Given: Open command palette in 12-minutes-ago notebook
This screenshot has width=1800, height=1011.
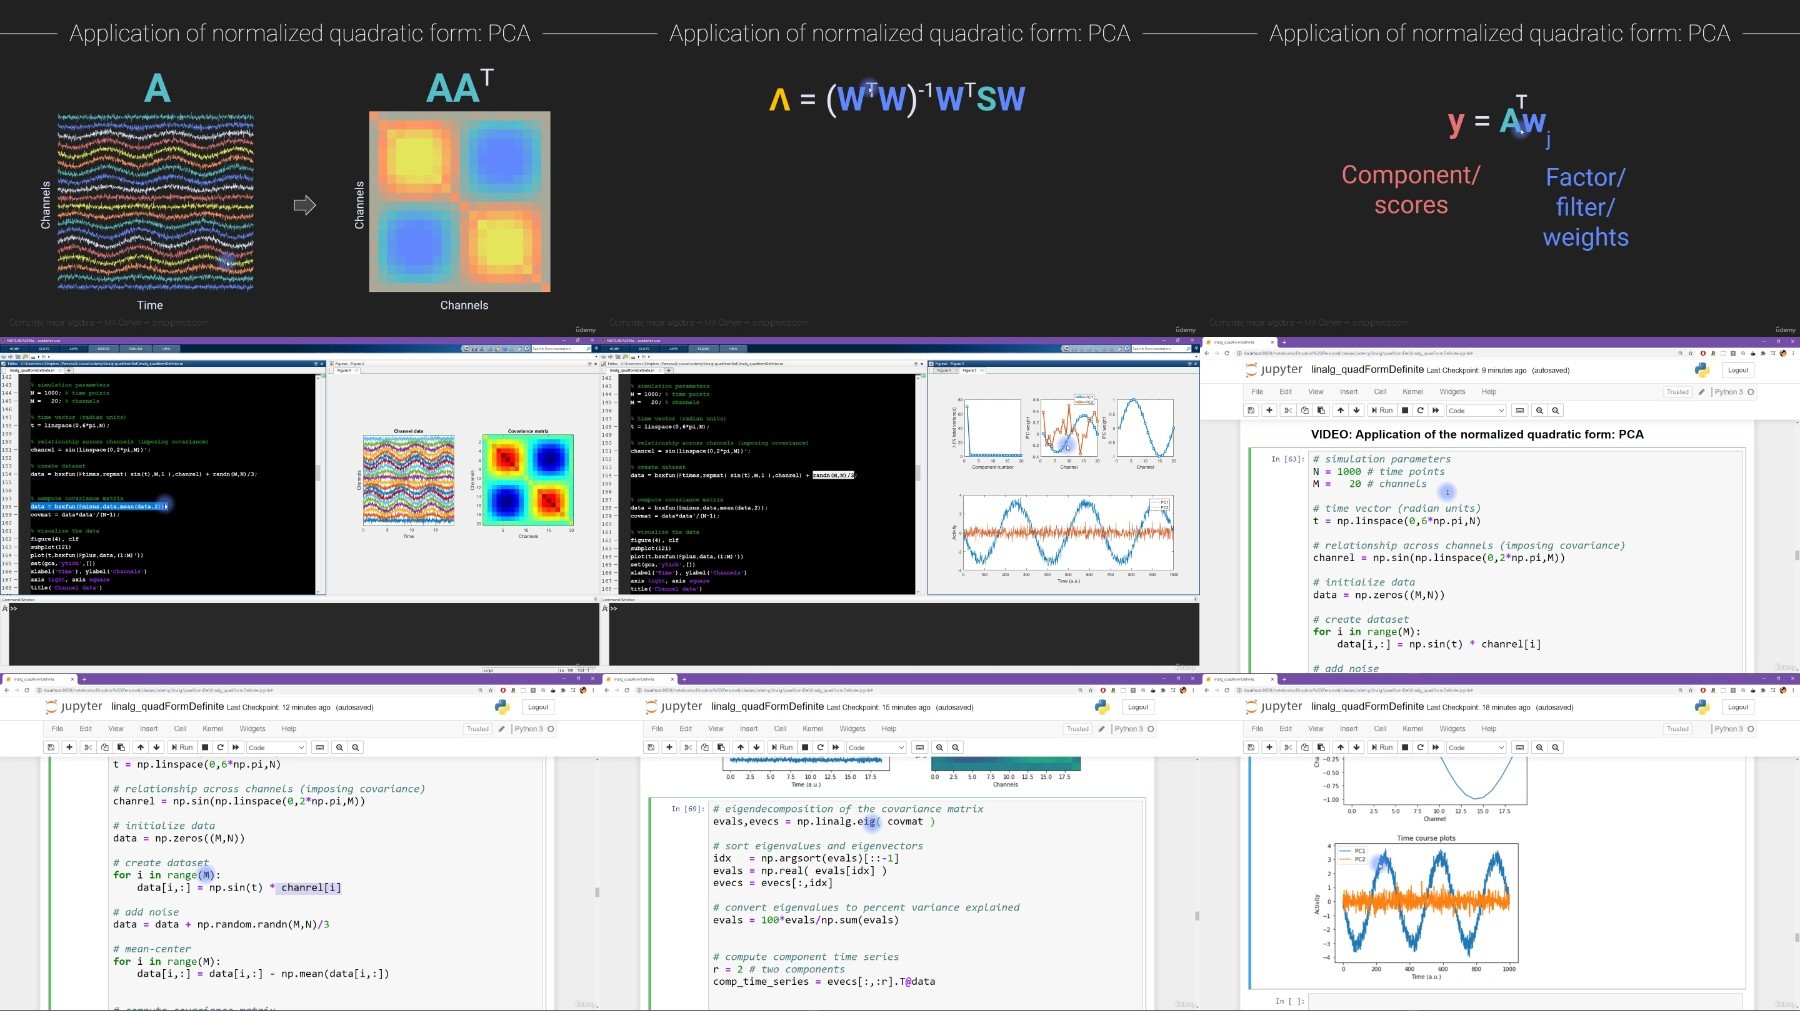Looking at the screenshot, I should click(x=320, y=747).
